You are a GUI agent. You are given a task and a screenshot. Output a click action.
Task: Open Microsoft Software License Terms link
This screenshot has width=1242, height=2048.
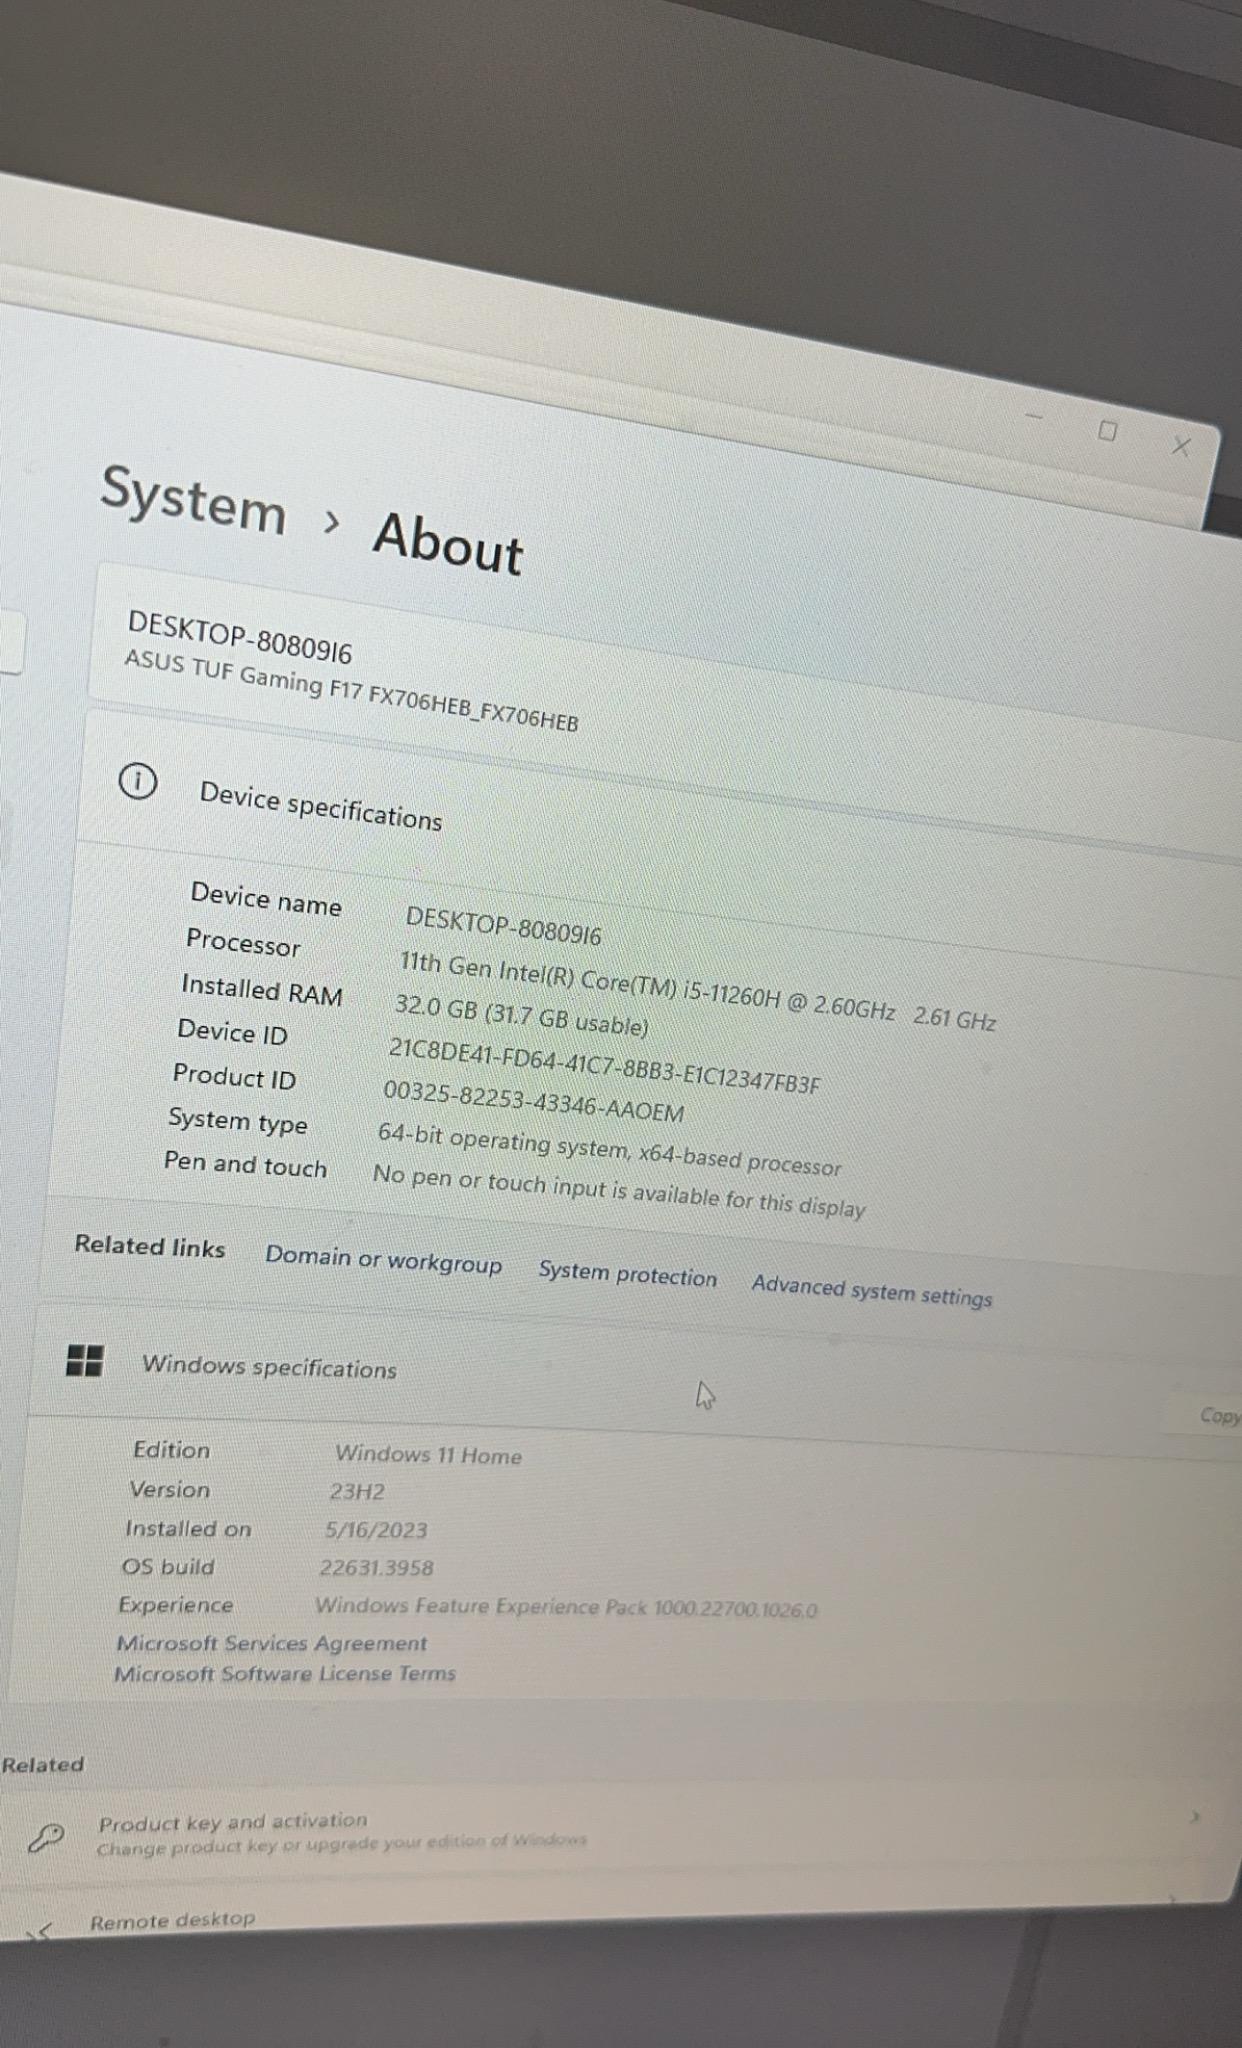pyautogui.click(x=284, y=1673)
